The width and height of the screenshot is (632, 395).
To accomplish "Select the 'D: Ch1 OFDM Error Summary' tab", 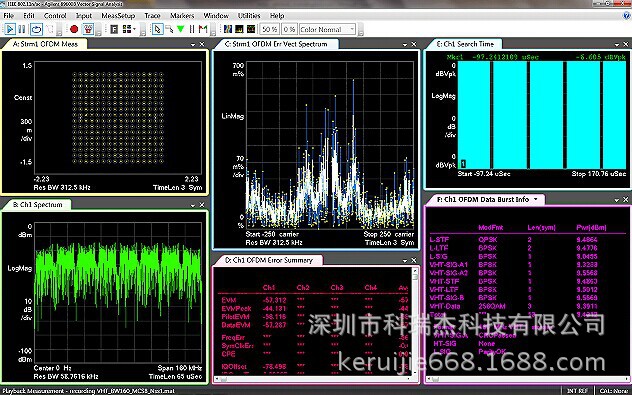I will [x=268, y=260].
